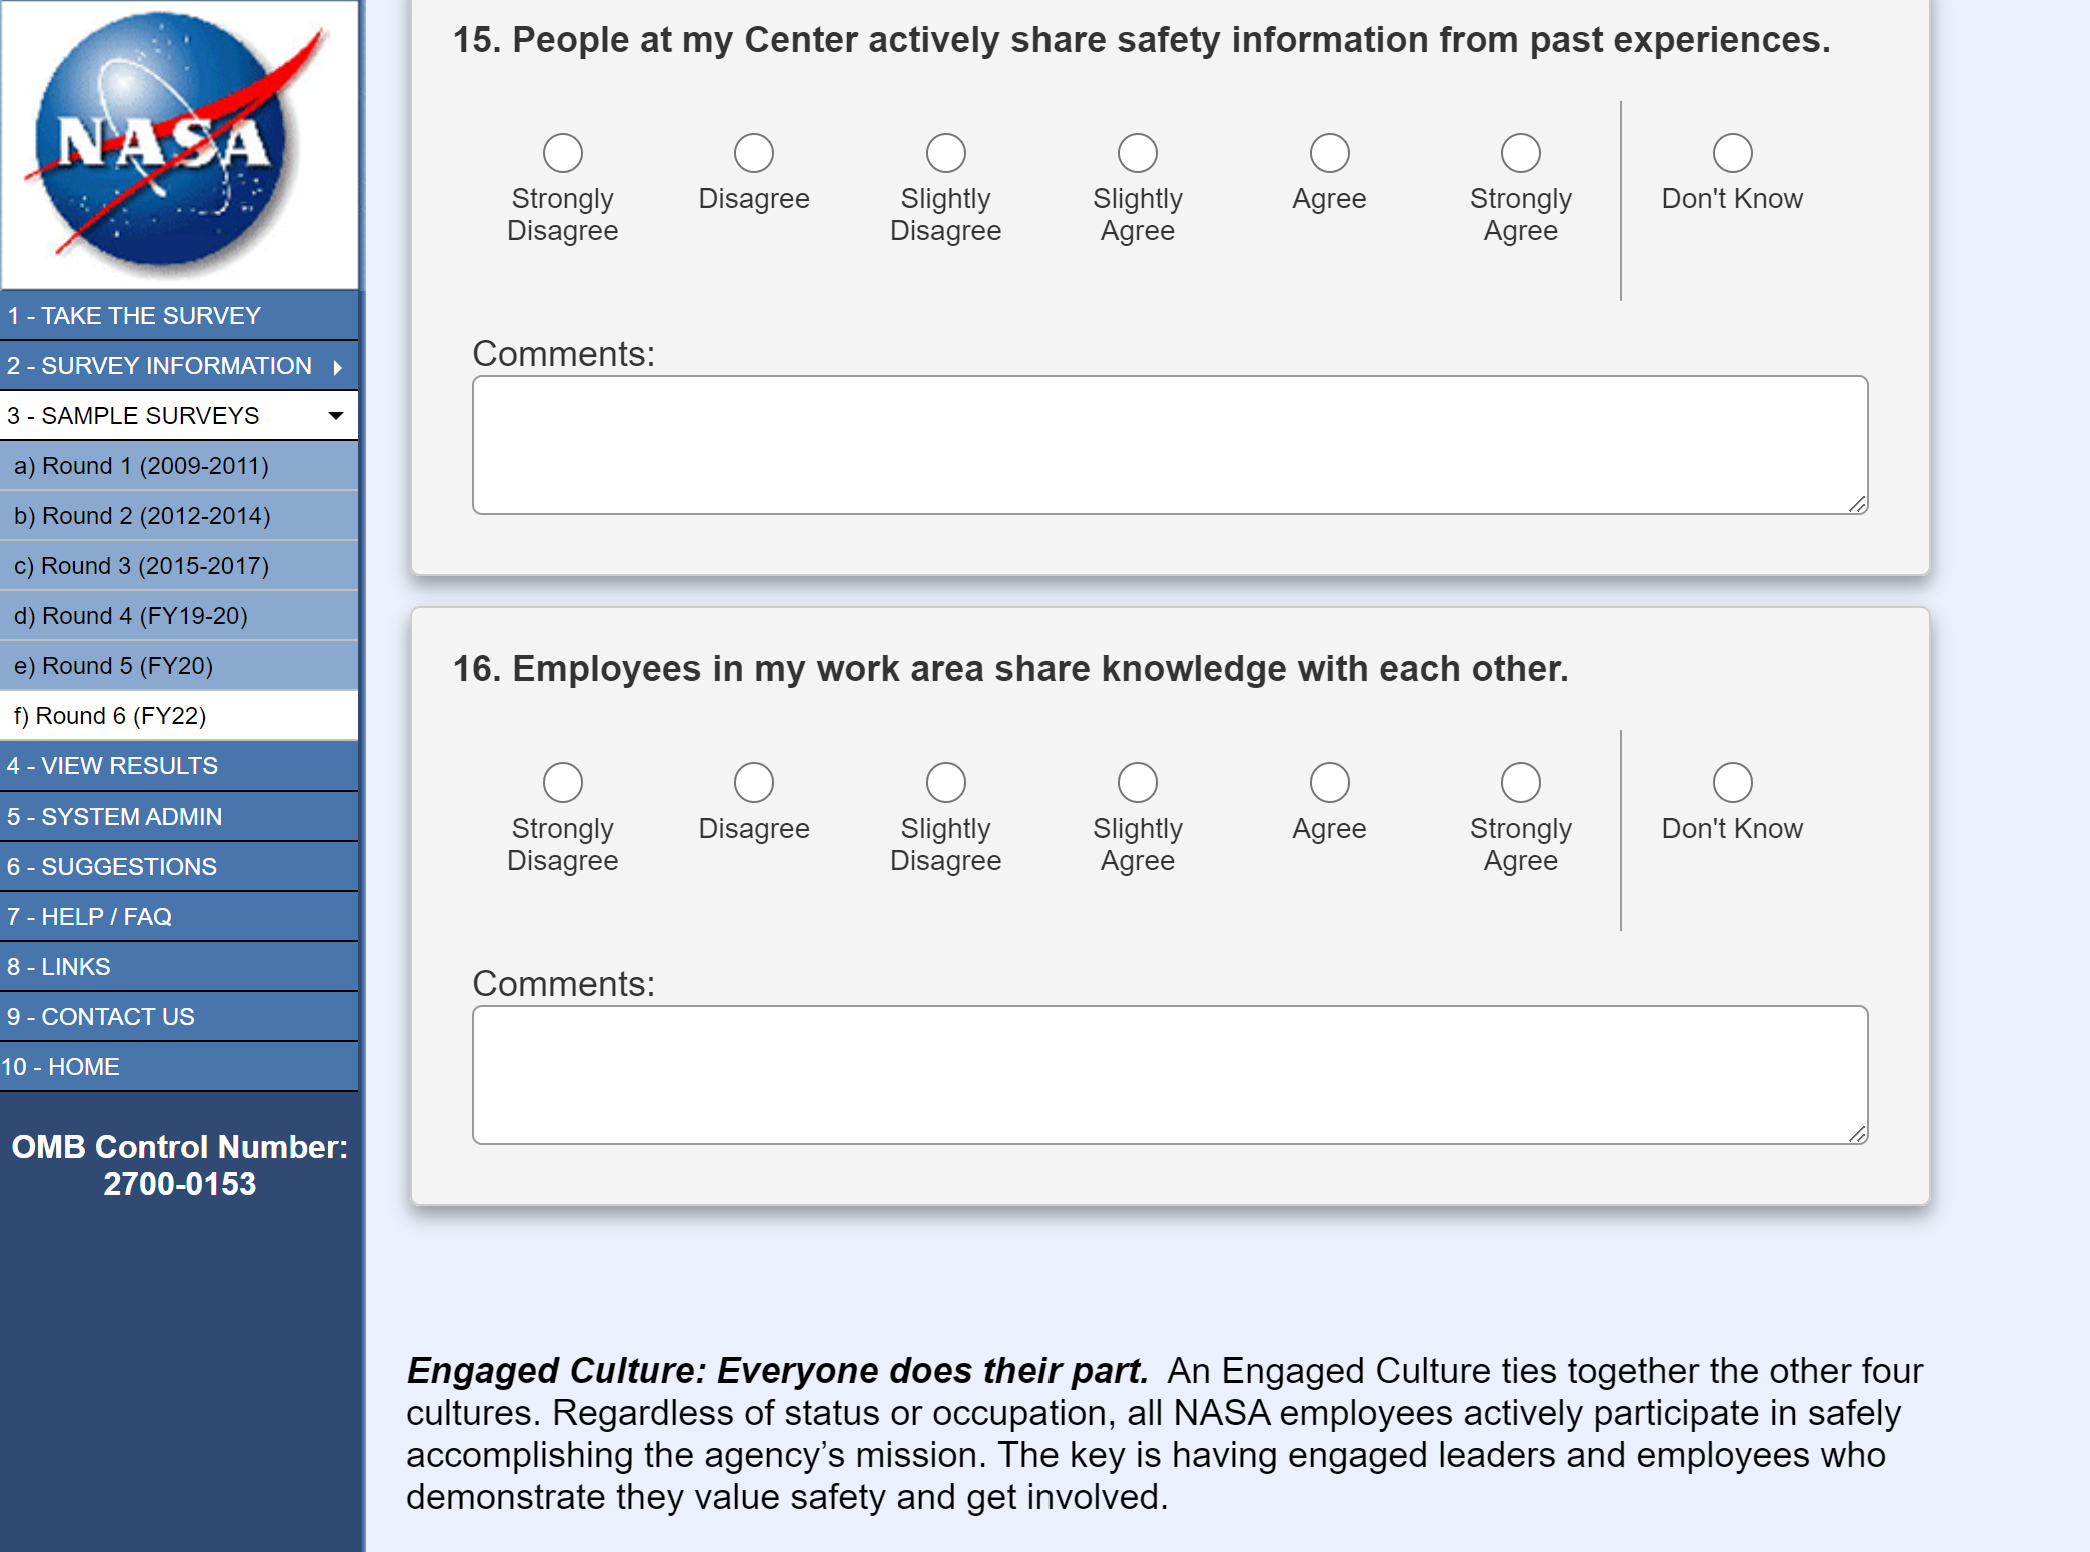The width and height of the screenshot is (2090, 1552).
Task: Collapse the Sample Surveys dropdown arrow
Action: point(336,416)
